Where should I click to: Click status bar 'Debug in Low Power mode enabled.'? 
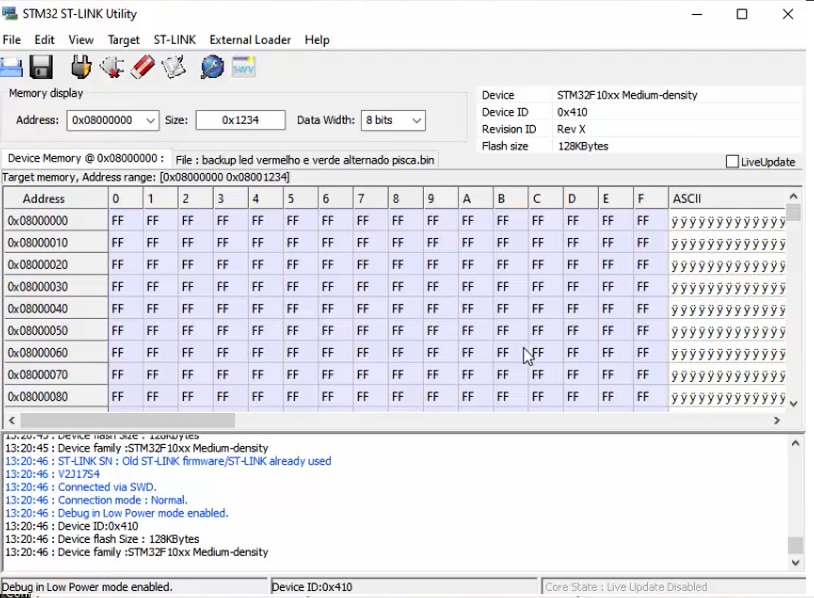coord(87,587)
